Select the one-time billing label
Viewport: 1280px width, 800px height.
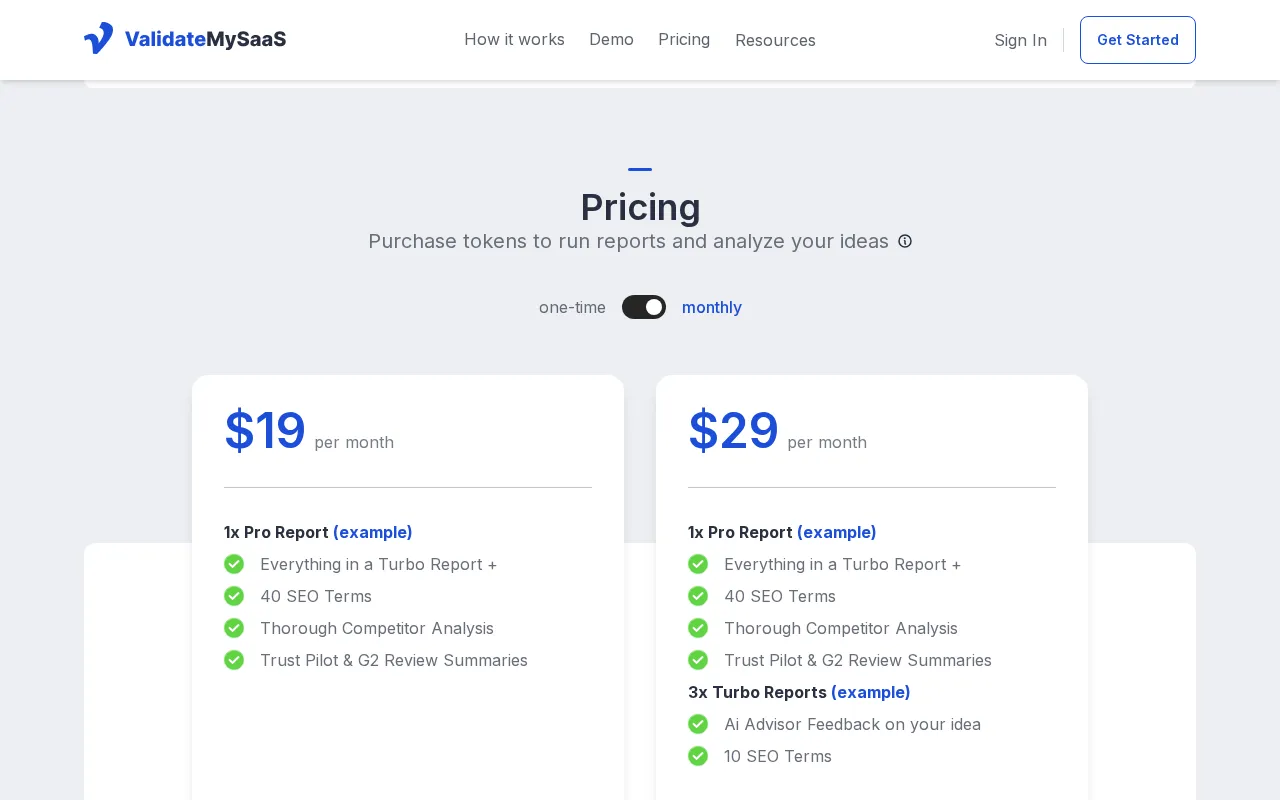572,307
